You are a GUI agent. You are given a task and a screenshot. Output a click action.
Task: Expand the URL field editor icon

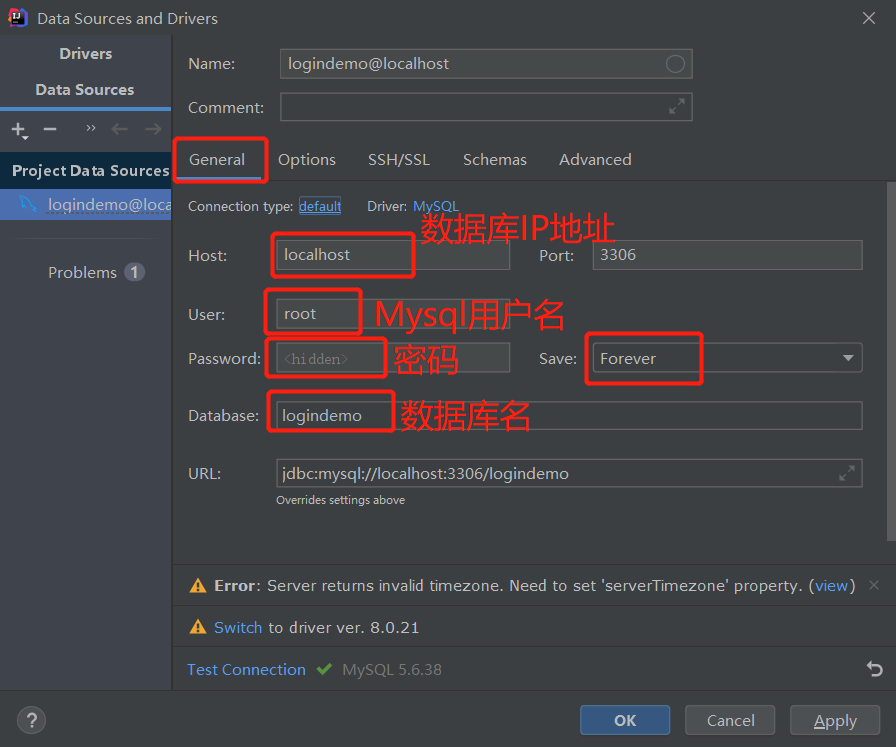(x=846, y=473)
